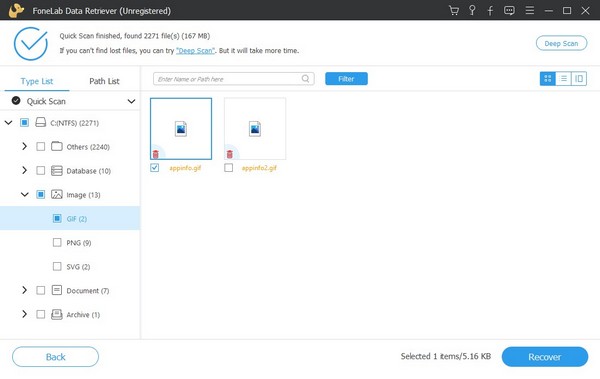
Task: Toggle the C:(NTFS) drive checkbox
Action: point(24,123)
